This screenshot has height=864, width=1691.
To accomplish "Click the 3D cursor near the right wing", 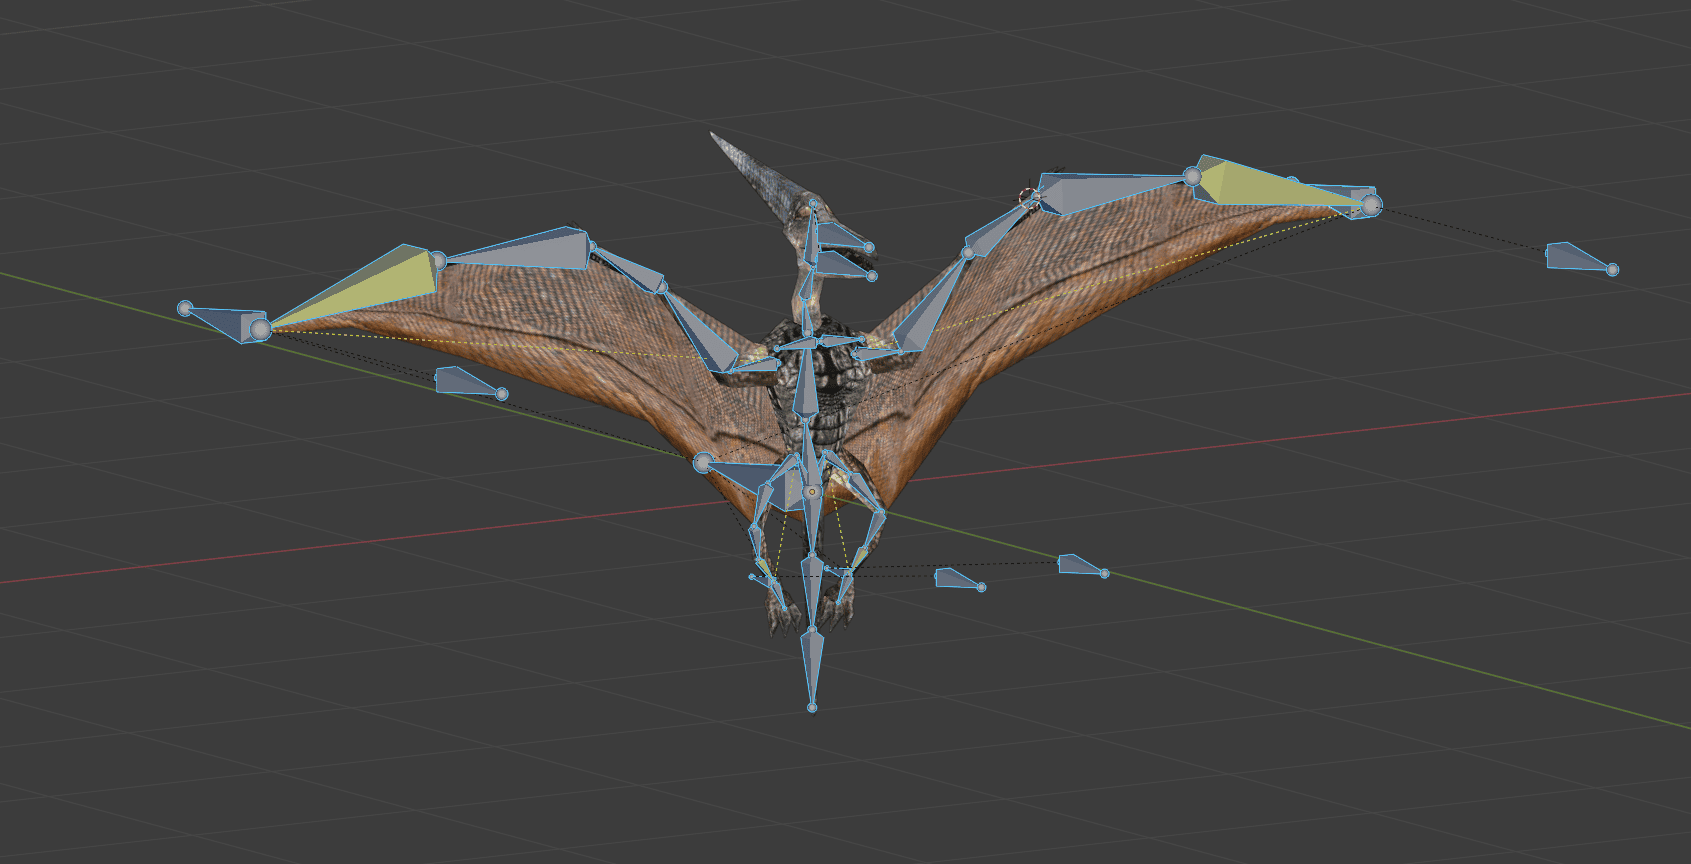I will (x=1027, y=196).
